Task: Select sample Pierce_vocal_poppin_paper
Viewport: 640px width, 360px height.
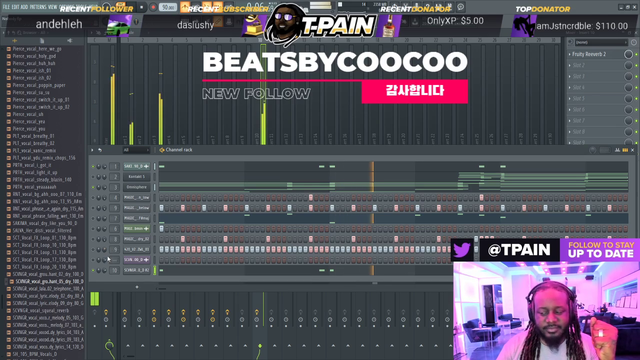Action: click(x=39, y=85)
